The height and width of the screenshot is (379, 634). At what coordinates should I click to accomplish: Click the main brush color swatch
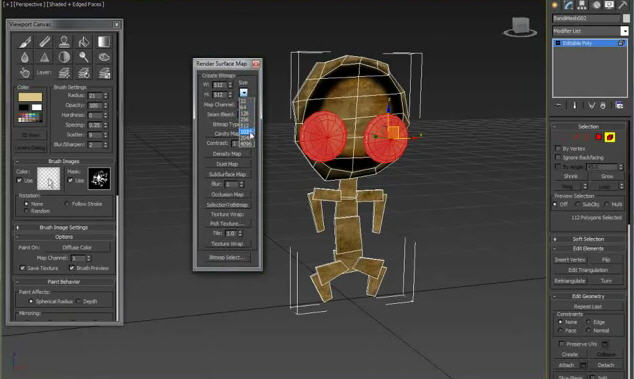pyautogui.click(x=30, y=97)
